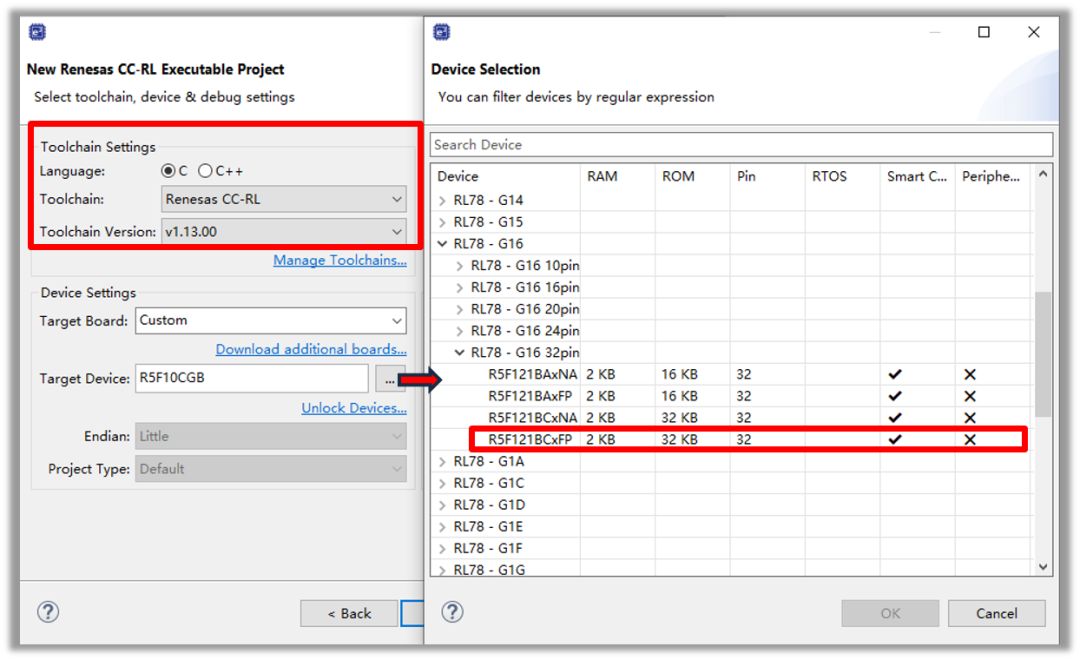Collapse the RL78 - G16 32pin tree node
This screenshot has width=1080, height=660.
click(460, 353)
